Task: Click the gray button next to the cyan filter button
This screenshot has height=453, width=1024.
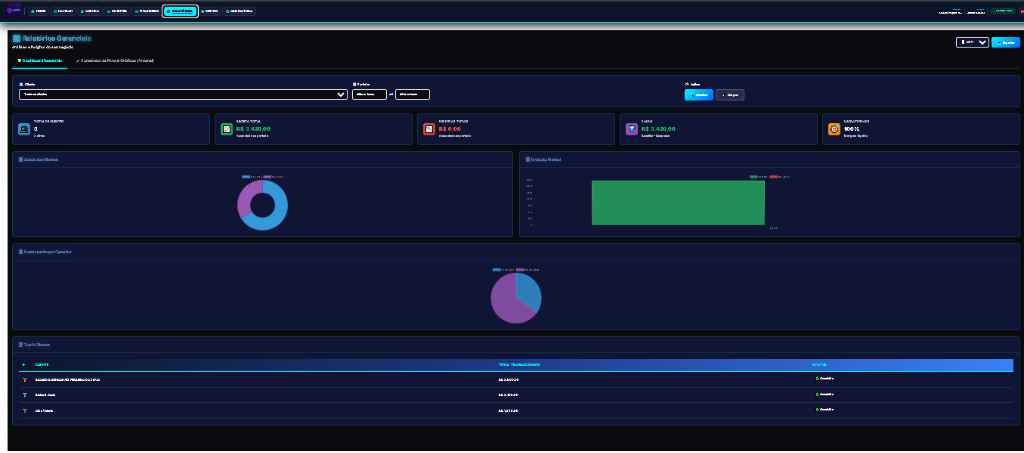Action: pos(730,95)
